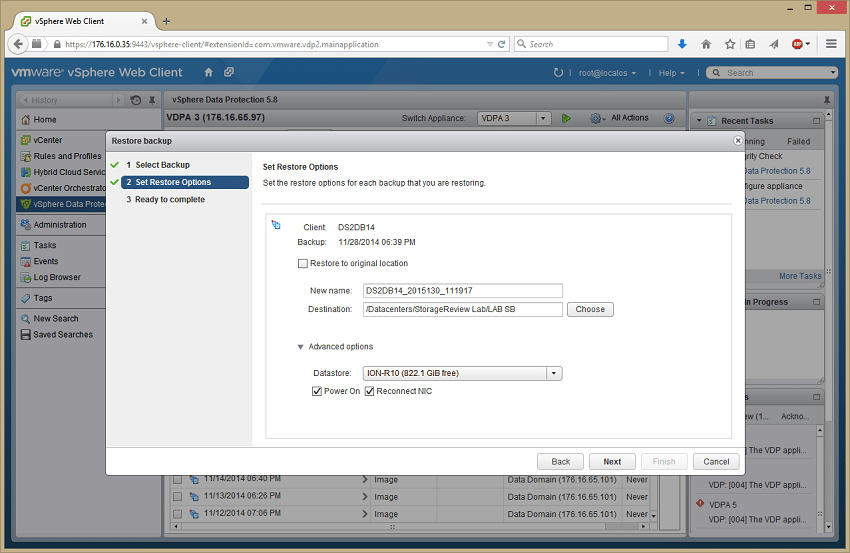Edit the New name text field

click(462, 291)
